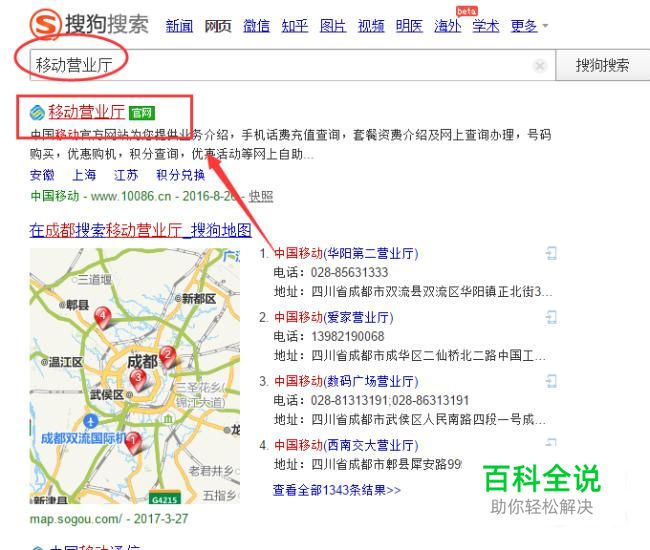
Task: Click the airport icon on the map
Action: click(x=90, y=421)
